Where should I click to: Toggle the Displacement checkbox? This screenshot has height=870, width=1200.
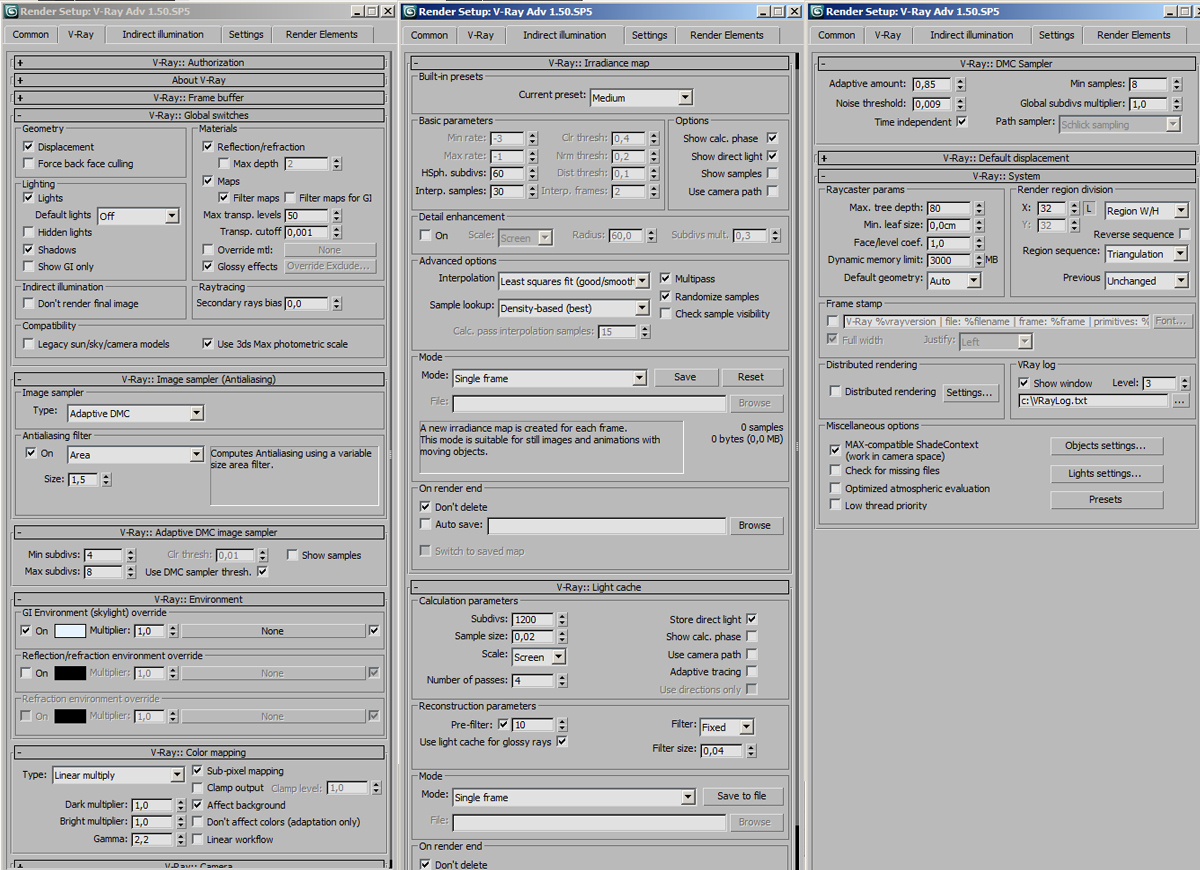click(28, 147)
